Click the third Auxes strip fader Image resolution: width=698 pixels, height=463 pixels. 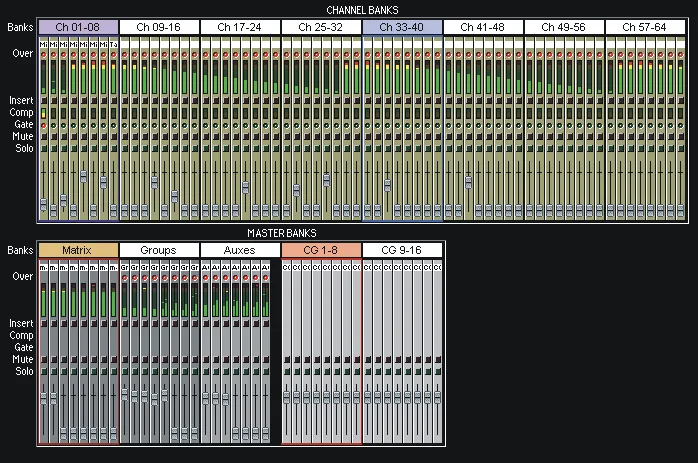point(226,398)
